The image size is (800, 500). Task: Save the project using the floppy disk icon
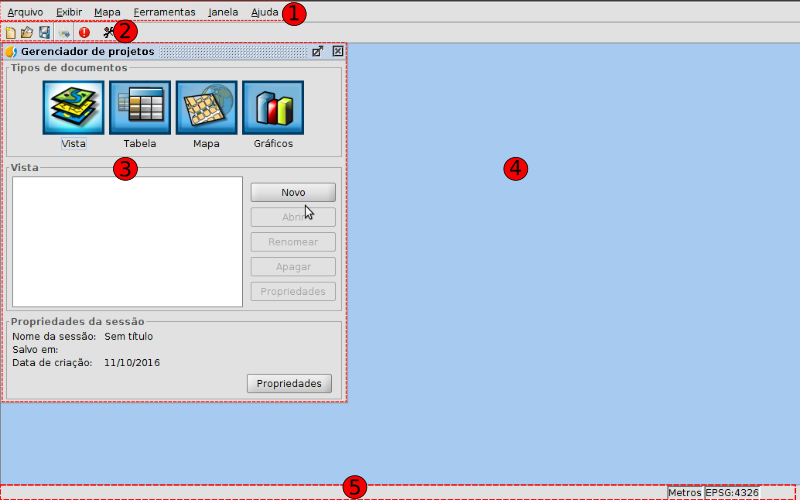44,32
